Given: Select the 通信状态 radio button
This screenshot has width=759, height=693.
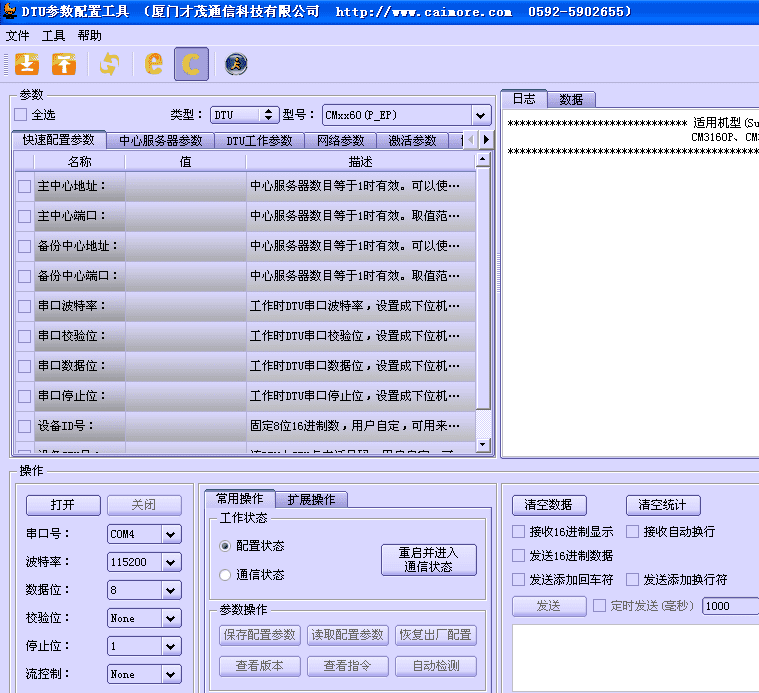Looking at the screenshot, I should [226, 575].
